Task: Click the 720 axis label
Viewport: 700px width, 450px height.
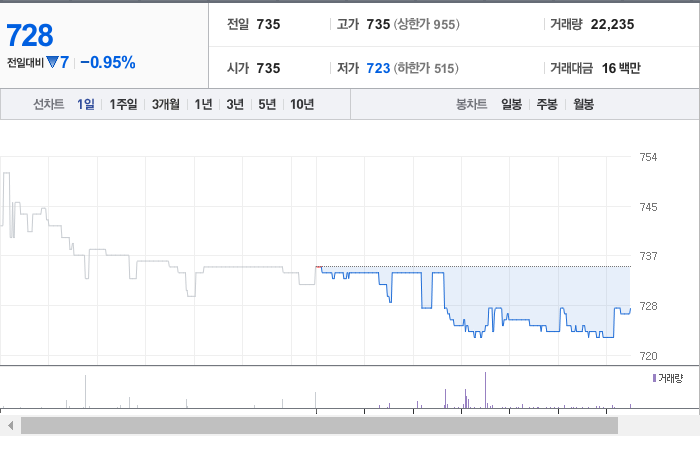Action: (648, 356)
